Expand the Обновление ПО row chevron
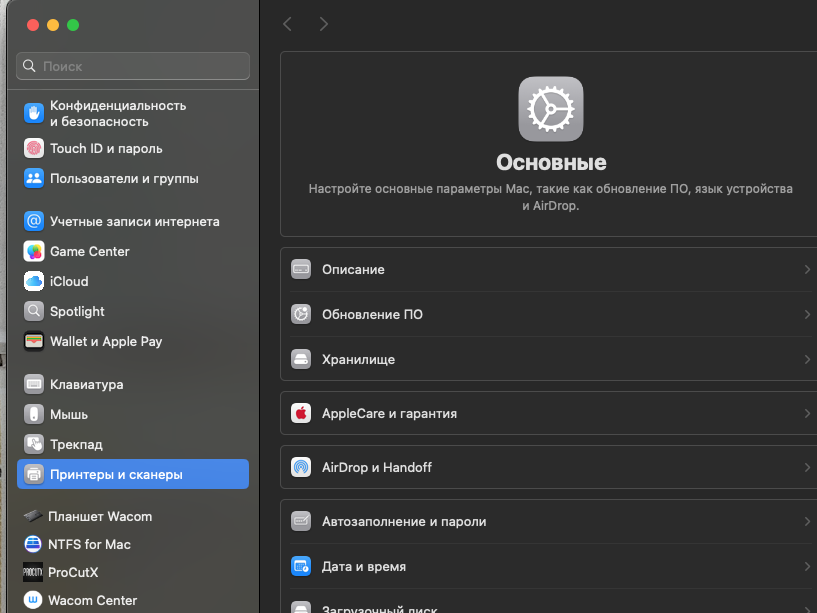817x613 pixels. coord(807,314)
